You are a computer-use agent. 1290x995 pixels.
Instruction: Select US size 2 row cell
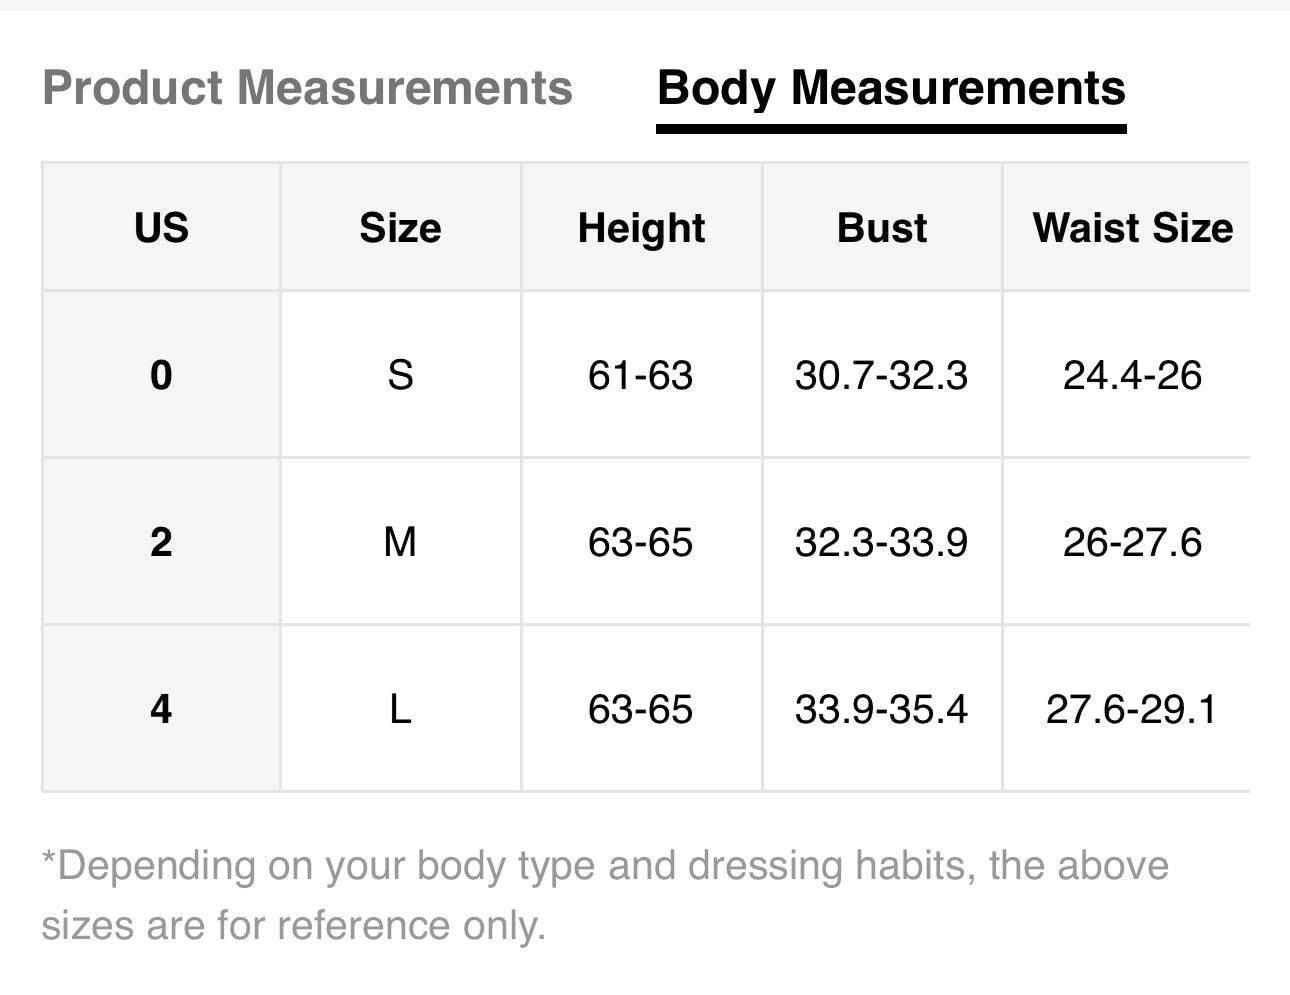click(x=161, y=542)
